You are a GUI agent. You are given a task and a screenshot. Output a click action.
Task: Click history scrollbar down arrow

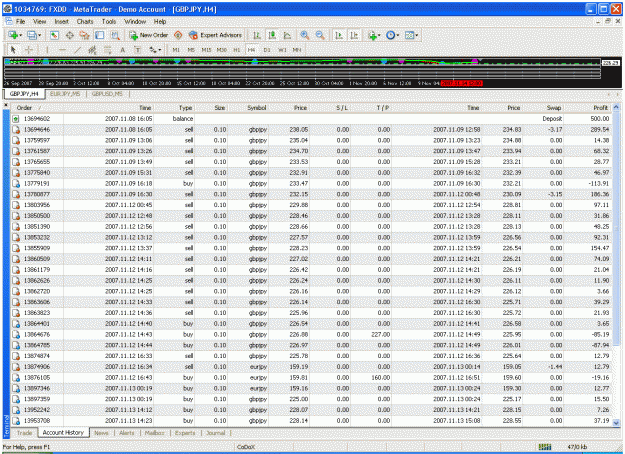(x=616, y=423)
